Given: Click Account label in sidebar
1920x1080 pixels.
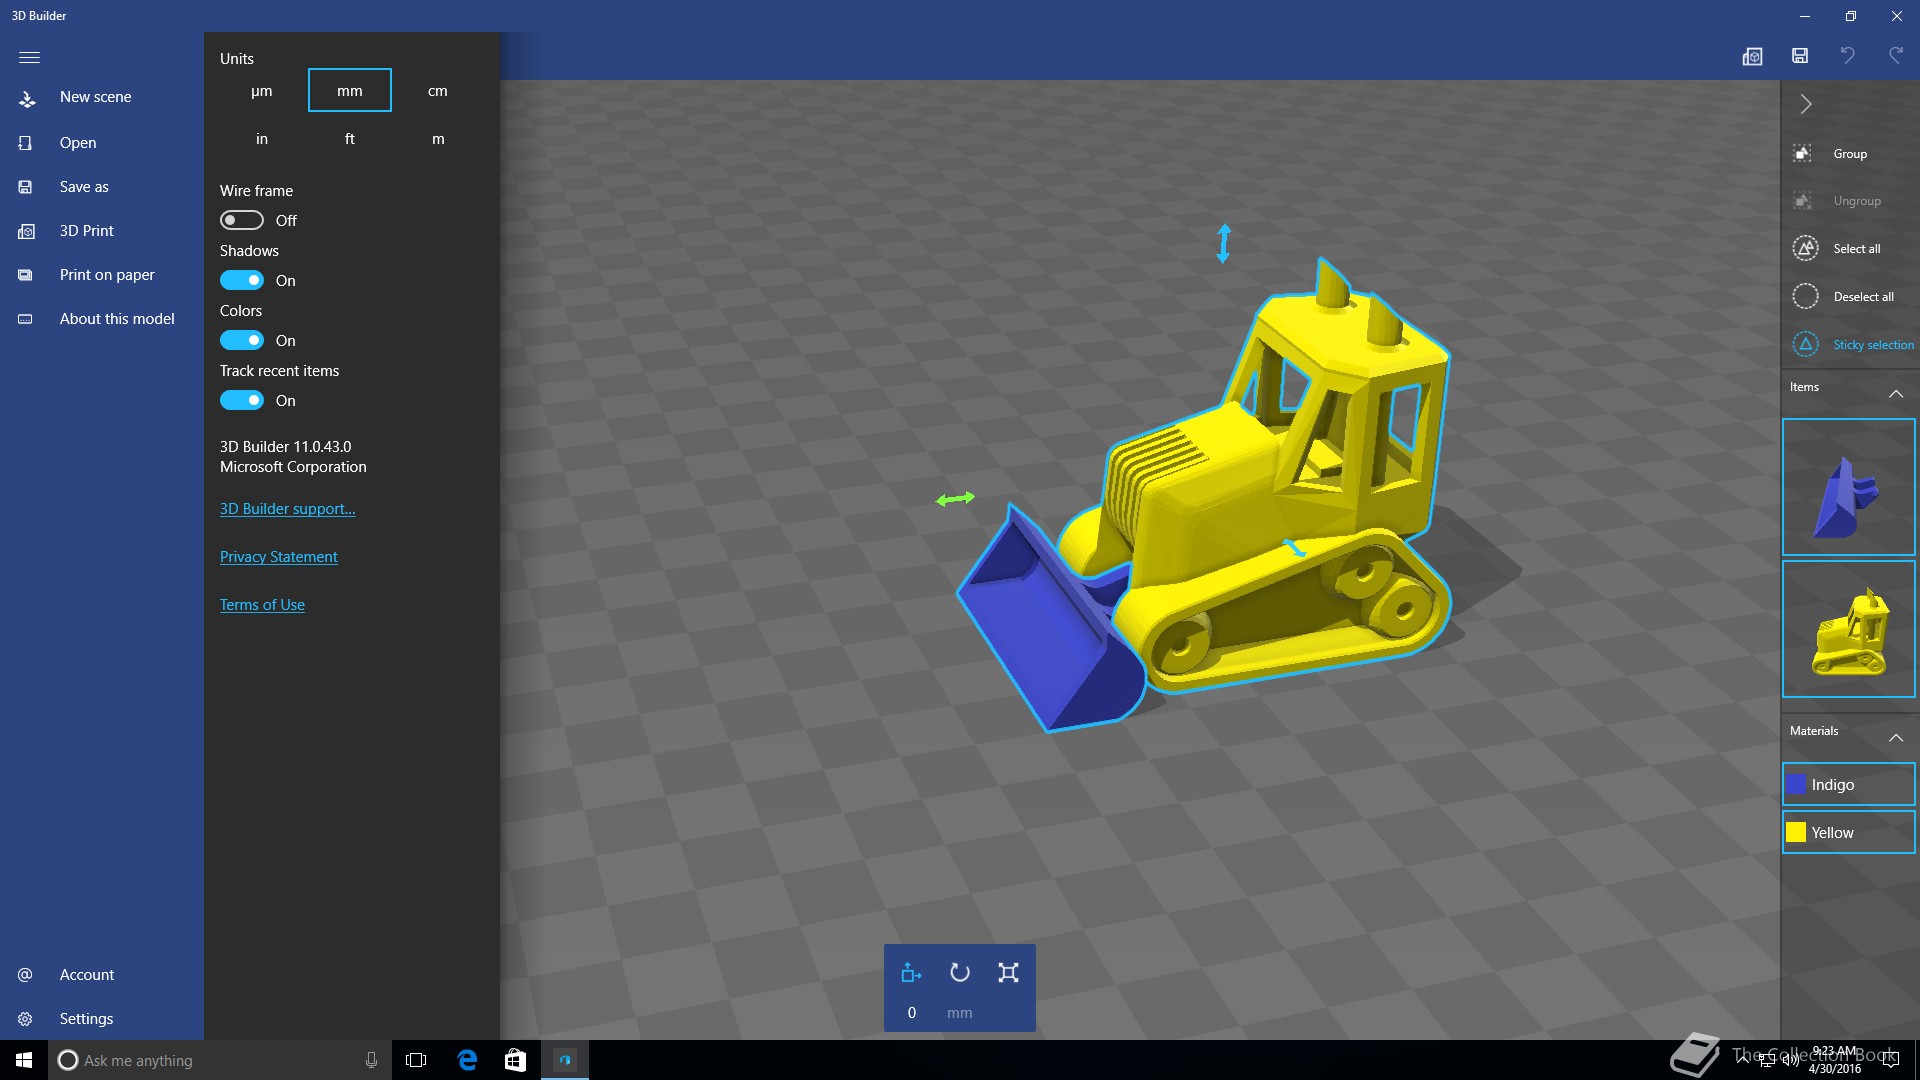Looking at the screenshot, I should (87, 975).
